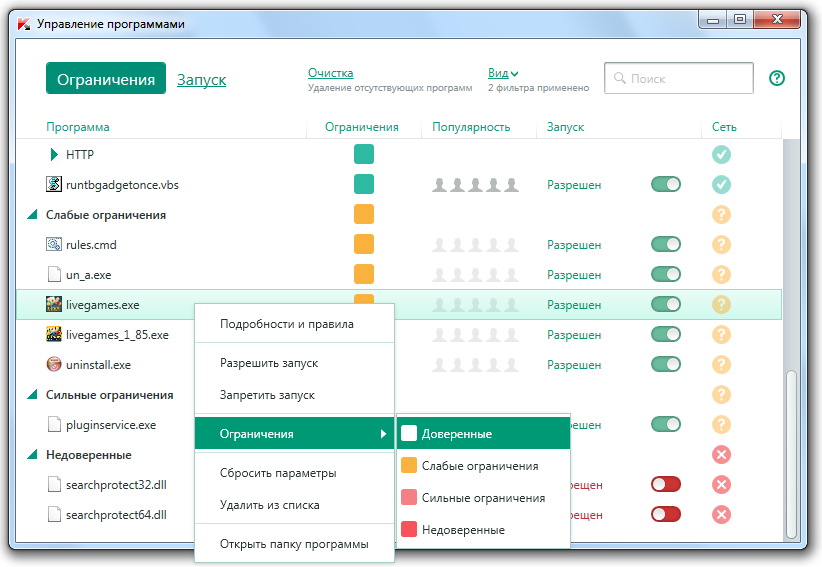The height and width of the screenshot is (567, 822).
Task: Switch to the Ограничения tab
Action: [x=106, y=79]
